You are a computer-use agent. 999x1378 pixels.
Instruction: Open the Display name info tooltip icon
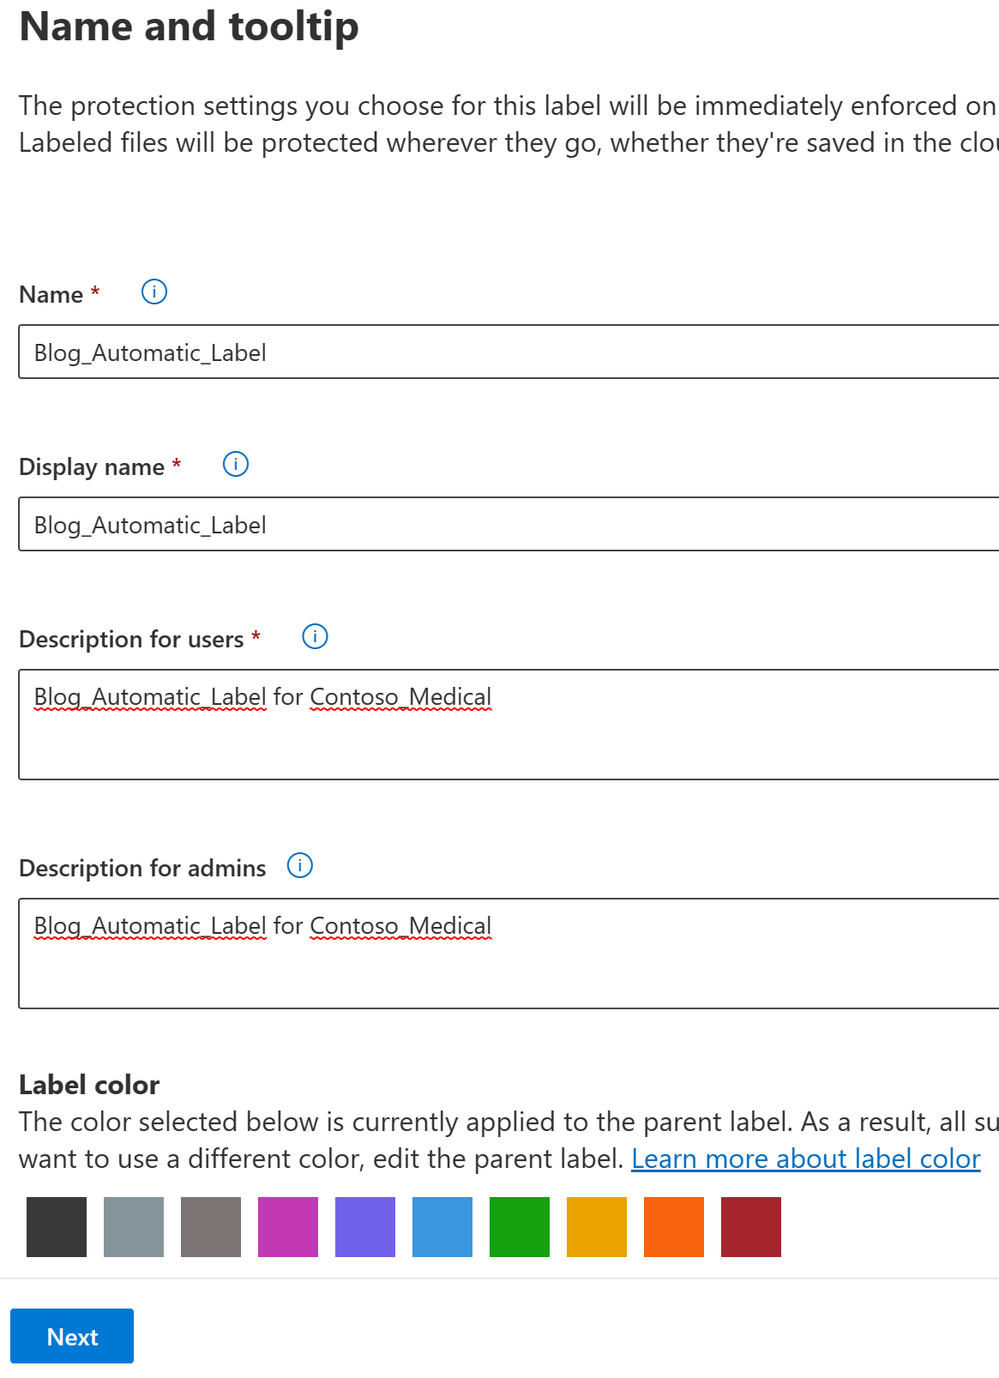coord(235,464)
